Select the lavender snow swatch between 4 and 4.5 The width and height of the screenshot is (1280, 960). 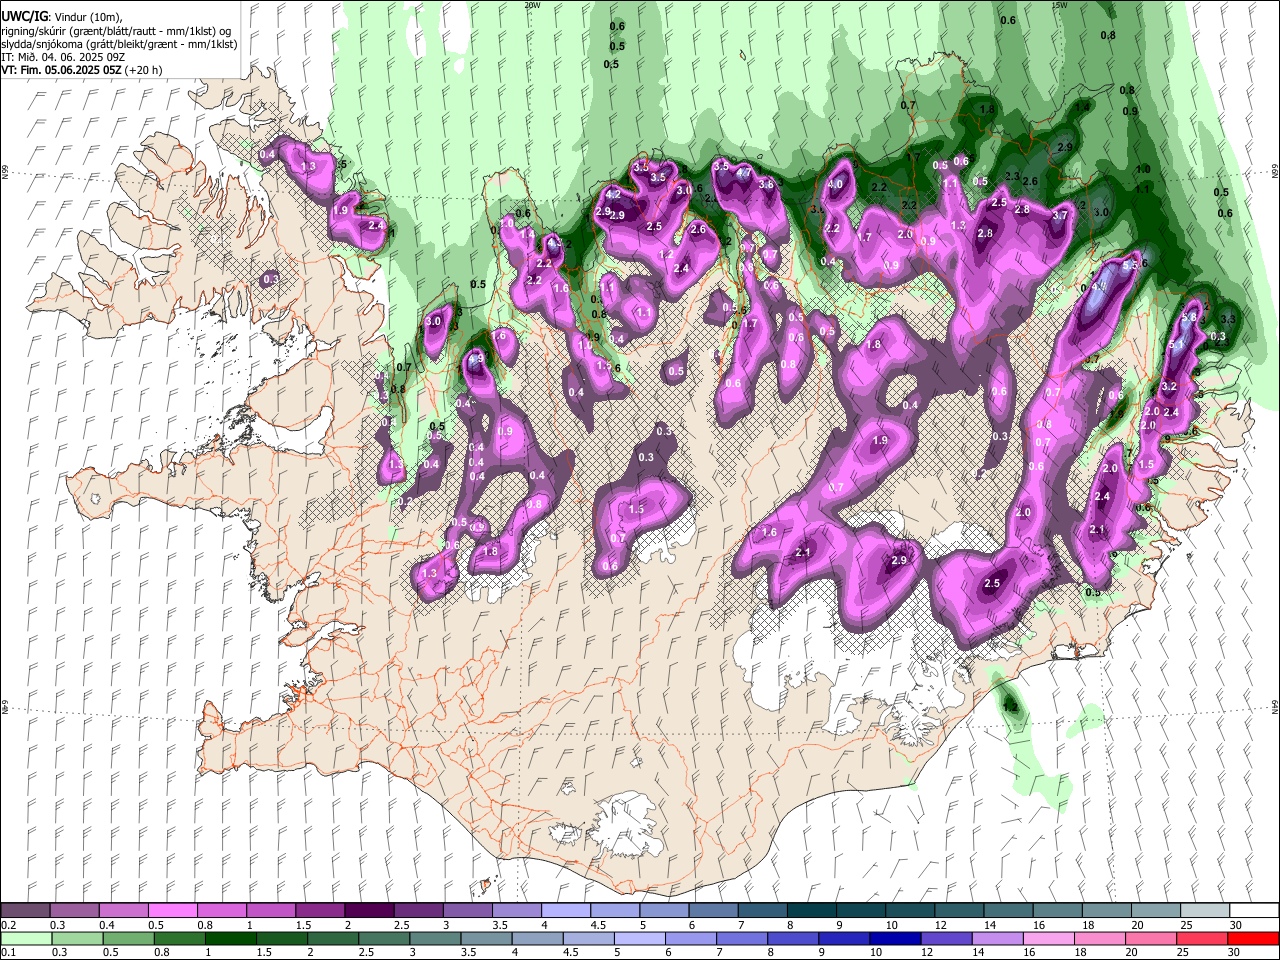(x=564, y=911)
